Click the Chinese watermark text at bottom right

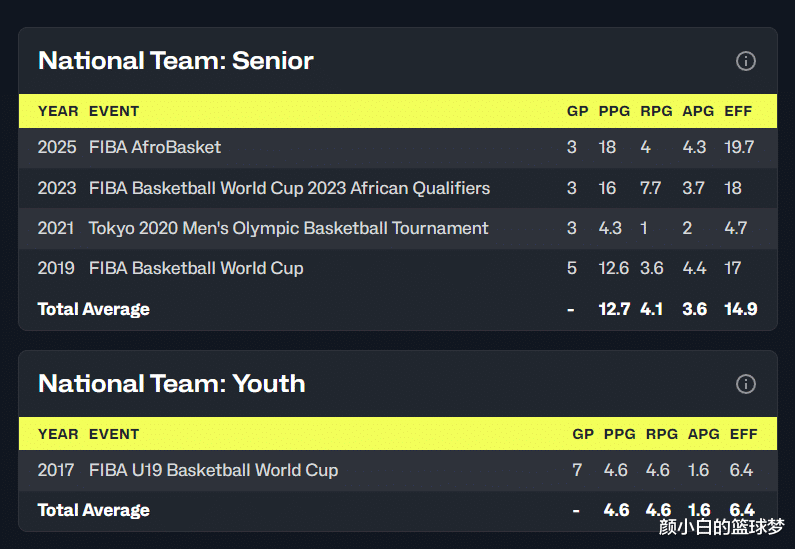pyautogui.click(x=721, y=527)
